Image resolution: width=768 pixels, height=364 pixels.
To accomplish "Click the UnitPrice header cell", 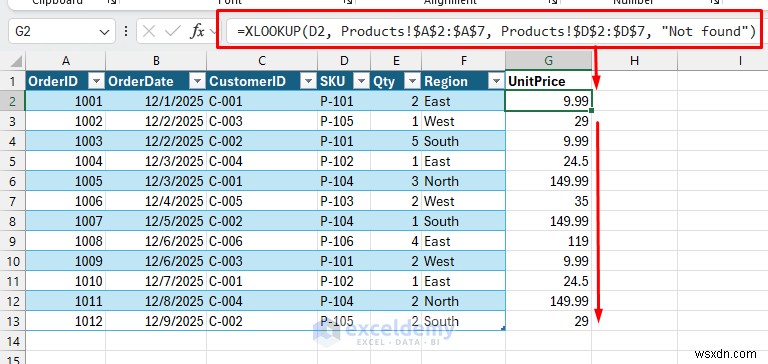I will tap(549, 81).
